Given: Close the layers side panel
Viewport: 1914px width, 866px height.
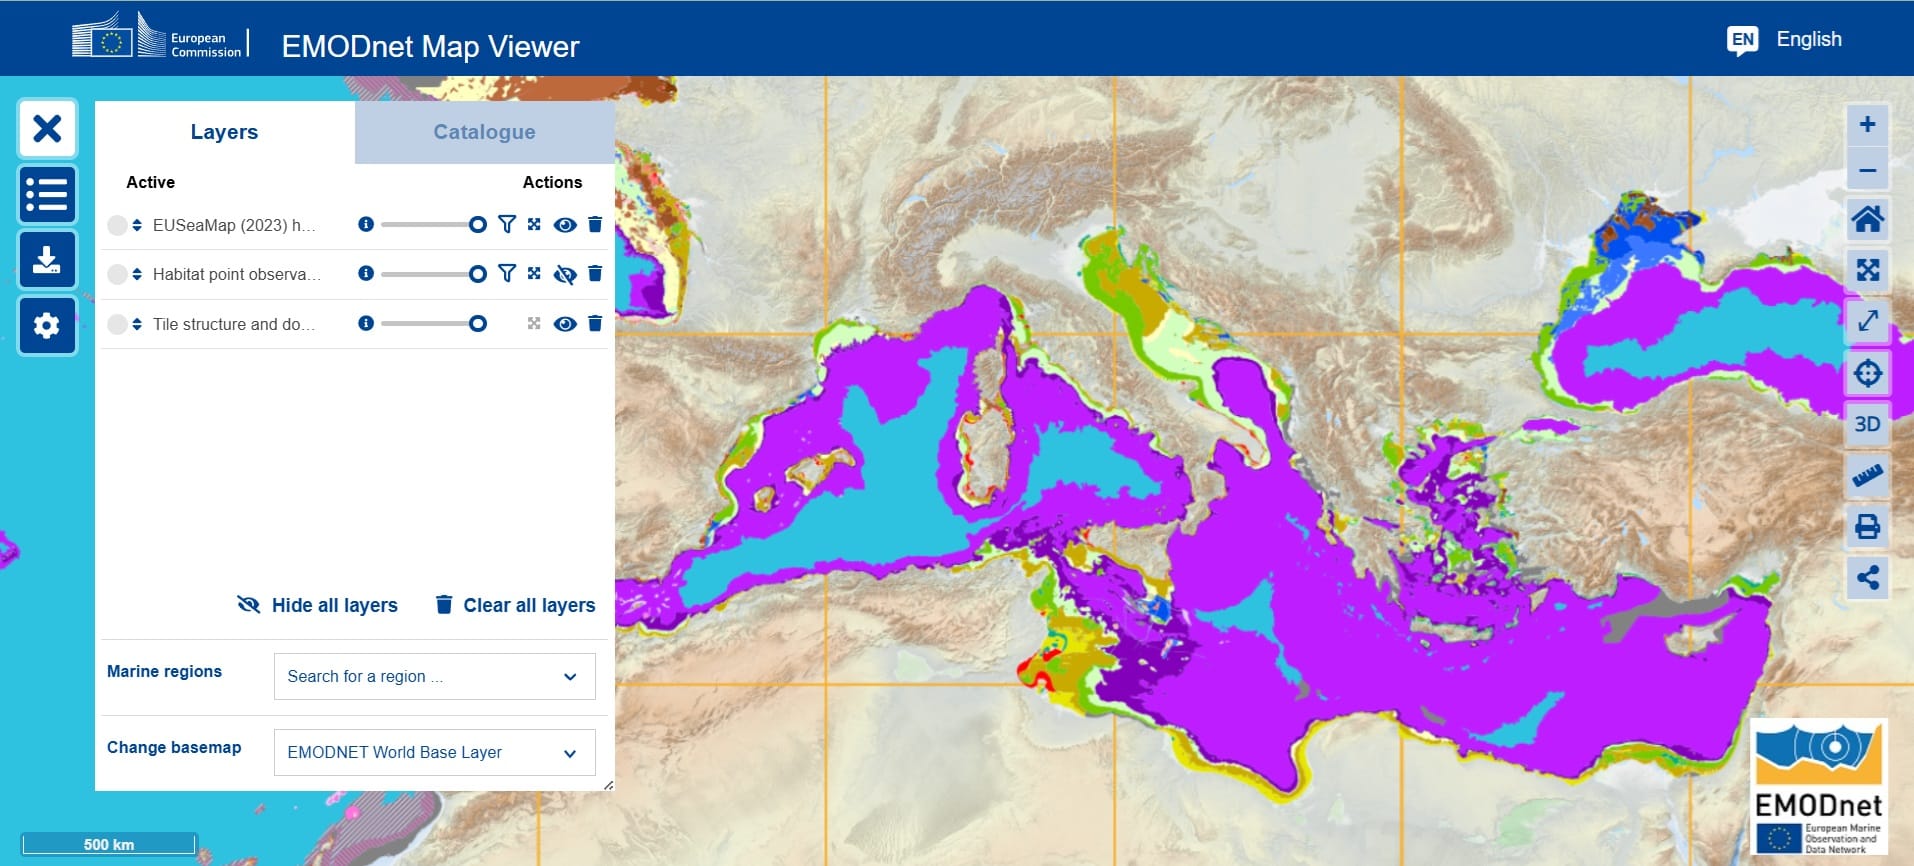Looking at the screenshot, I should [x=47, y=128].
